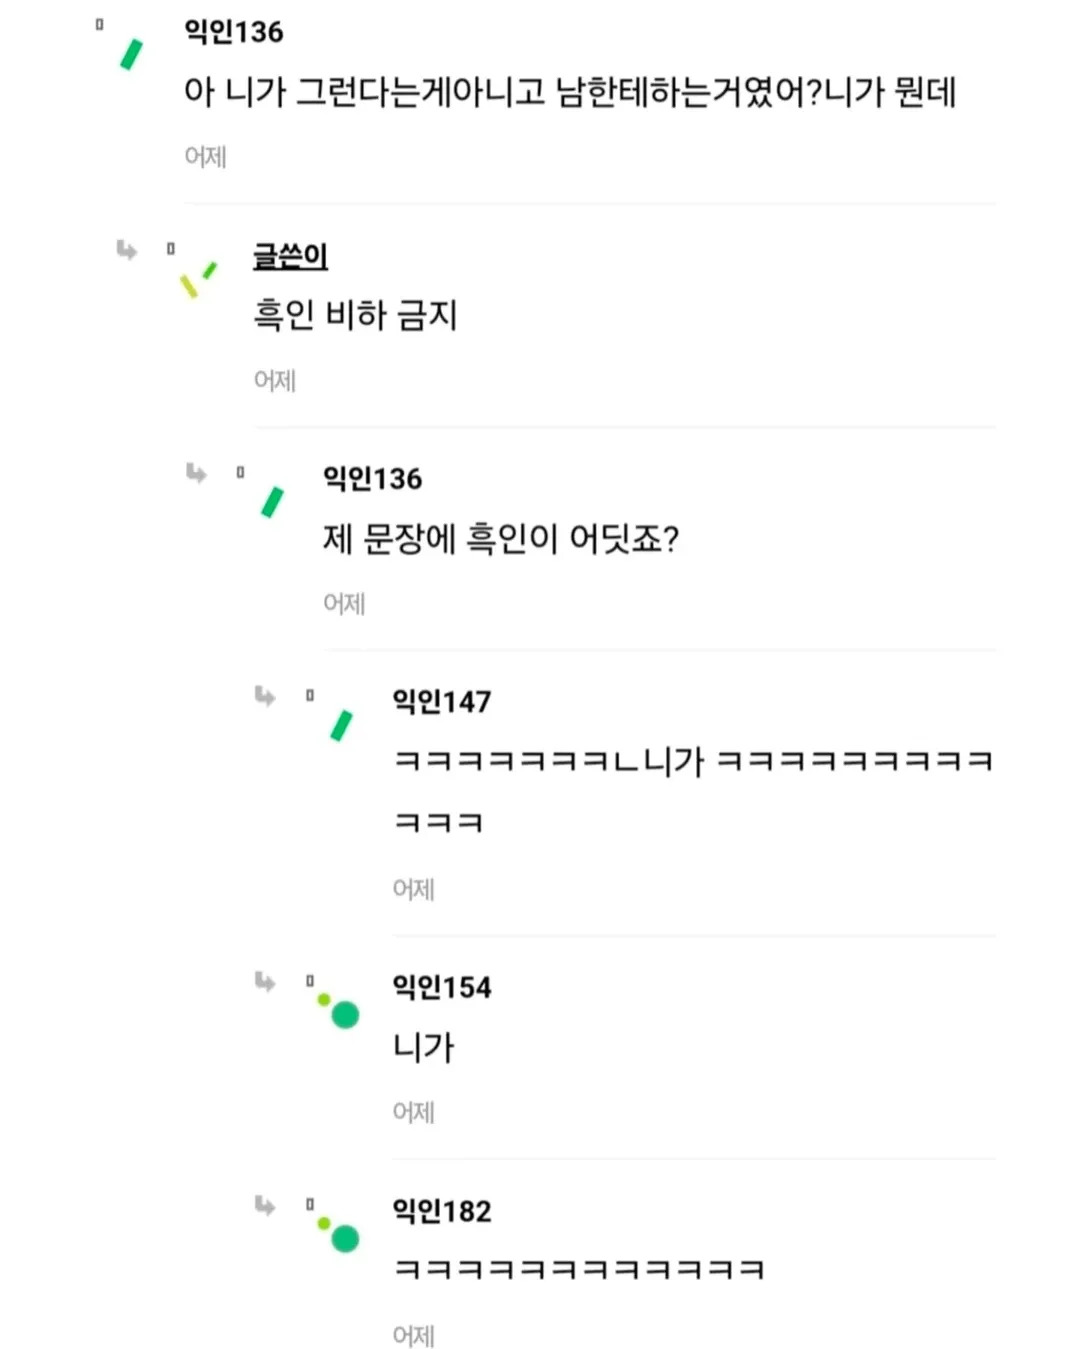1080x1349 pixels.
Task: Click the '니가' comment by 익인154
Action: [423, 1048]
